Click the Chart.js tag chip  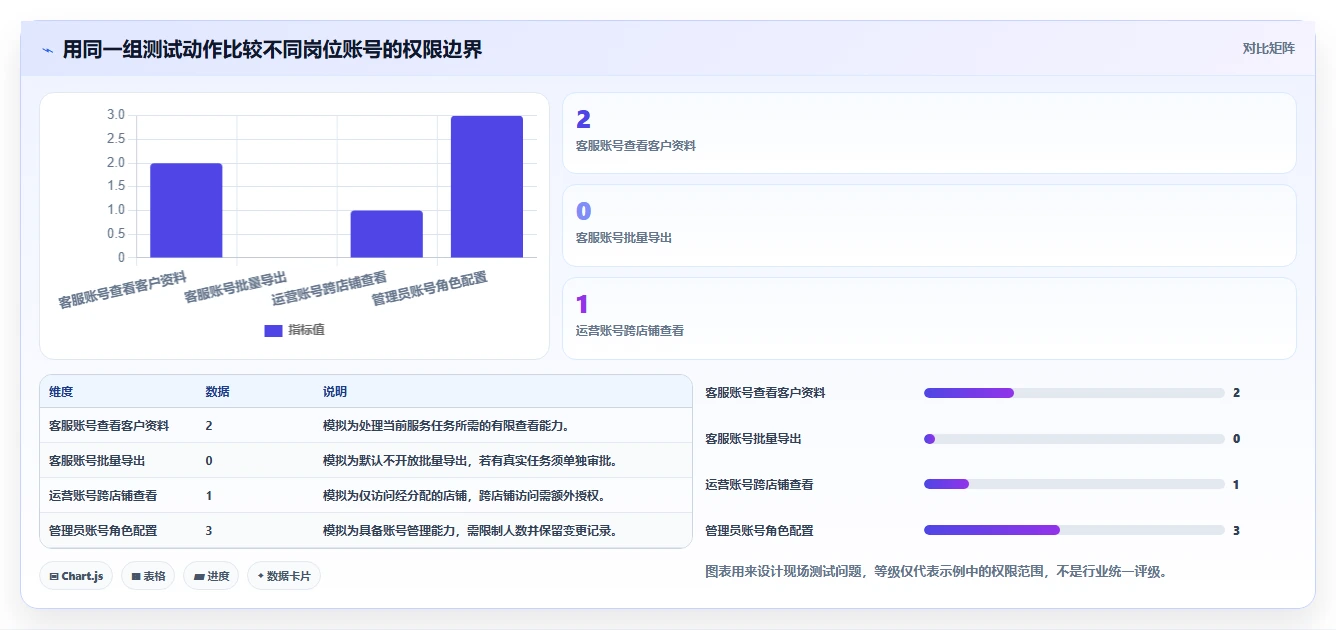click(77, 576)
